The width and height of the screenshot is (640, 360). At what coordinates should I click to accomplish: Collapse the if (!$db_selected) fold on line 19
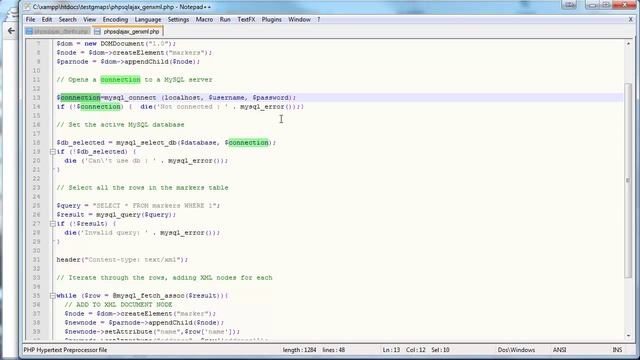[53, 151]
